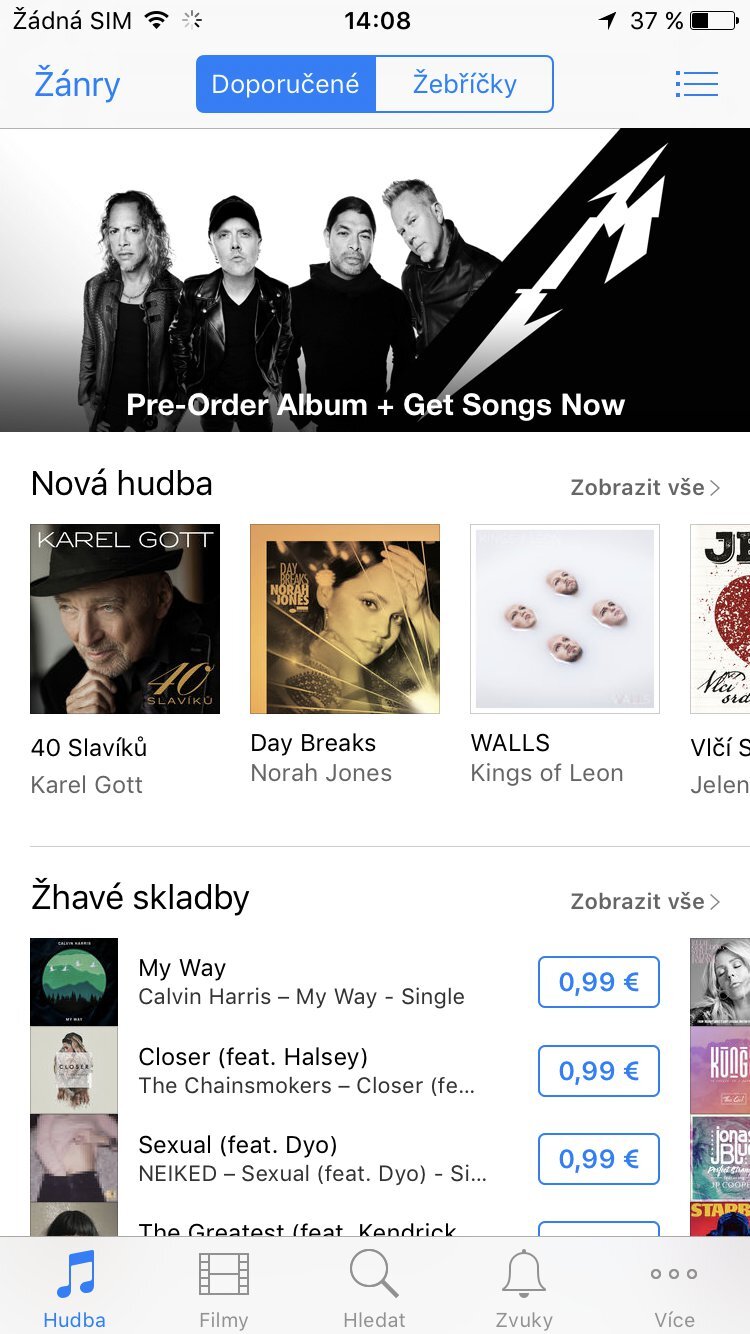
Task: Switch to the Doporučené segment
Action: point(286,84)
